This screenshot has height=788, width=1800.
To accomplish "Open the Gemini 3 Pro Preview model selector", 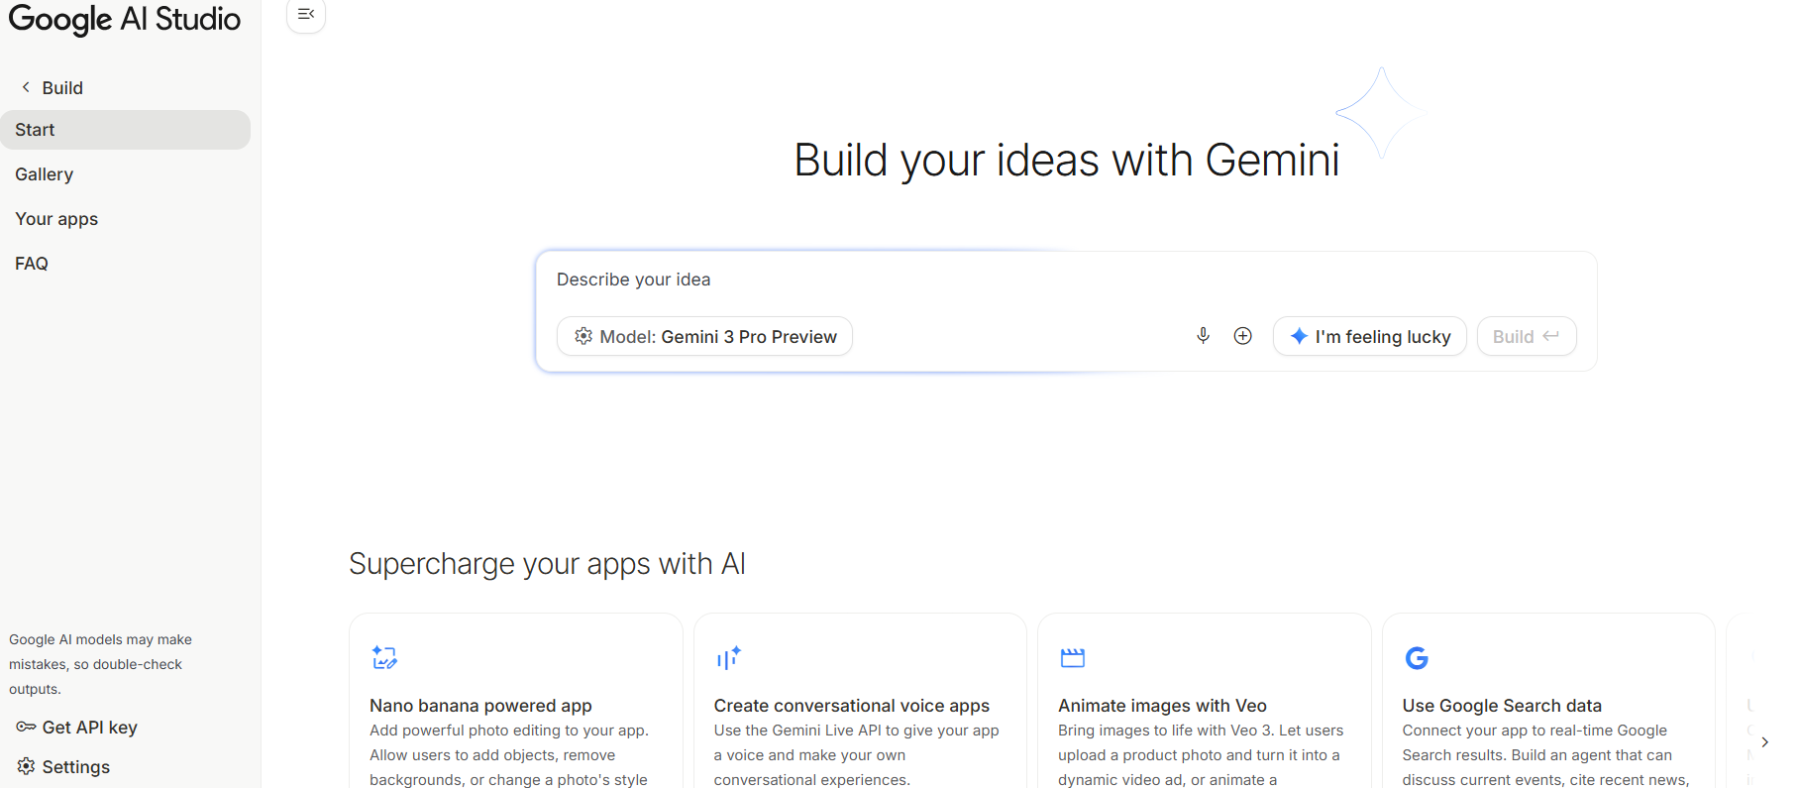I will [705, 337].
